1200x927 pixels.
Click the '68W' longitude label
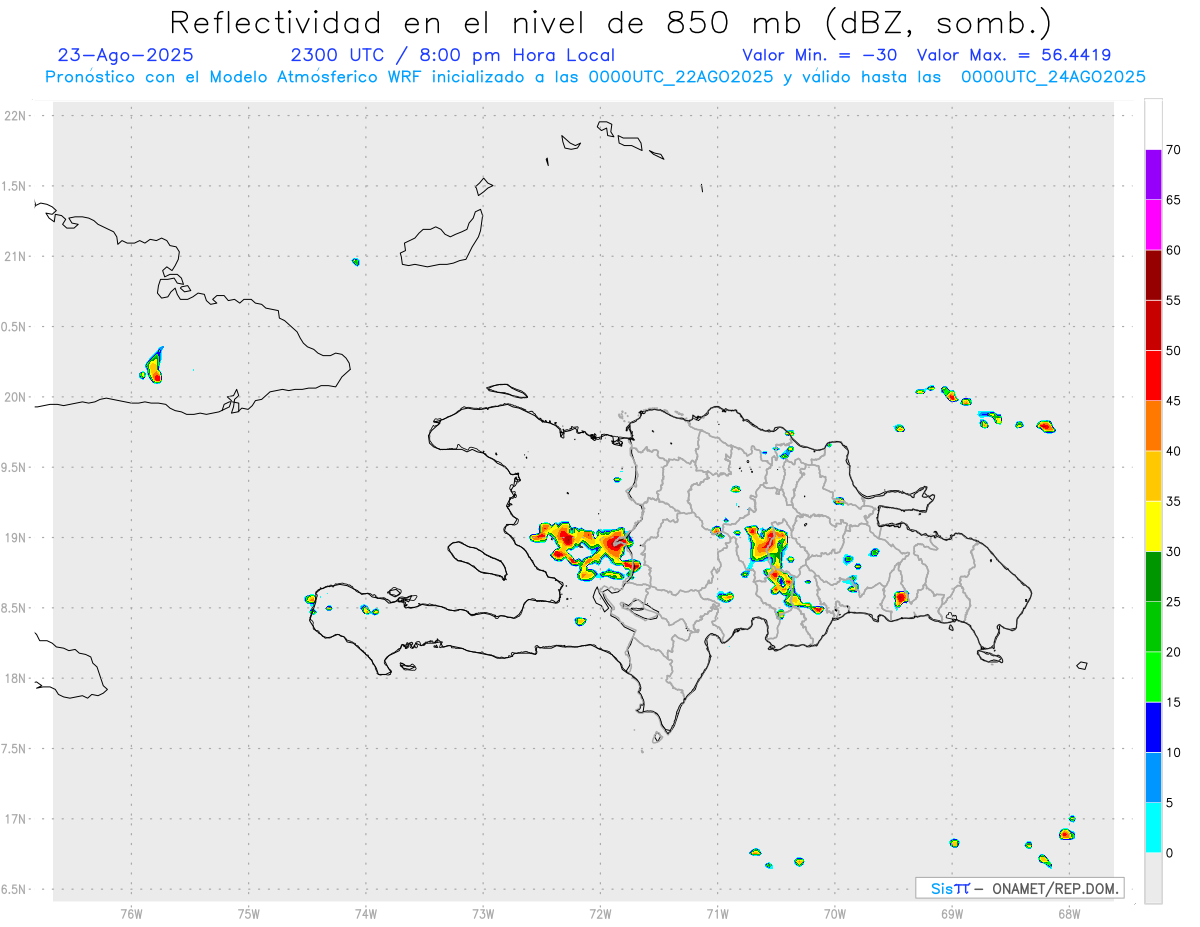click(1069, 914)
